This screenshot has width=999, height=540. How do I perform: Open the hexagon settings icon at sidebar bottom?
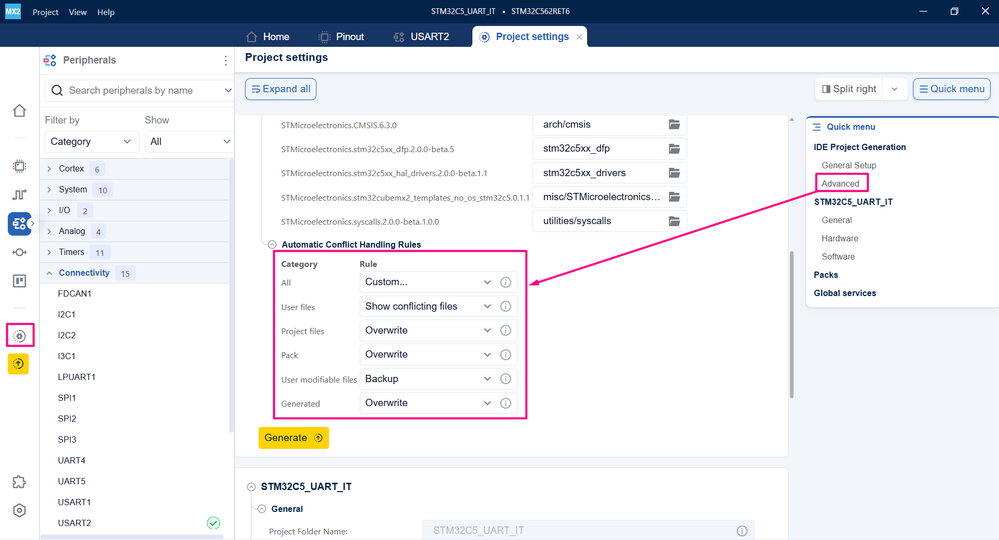19,511
